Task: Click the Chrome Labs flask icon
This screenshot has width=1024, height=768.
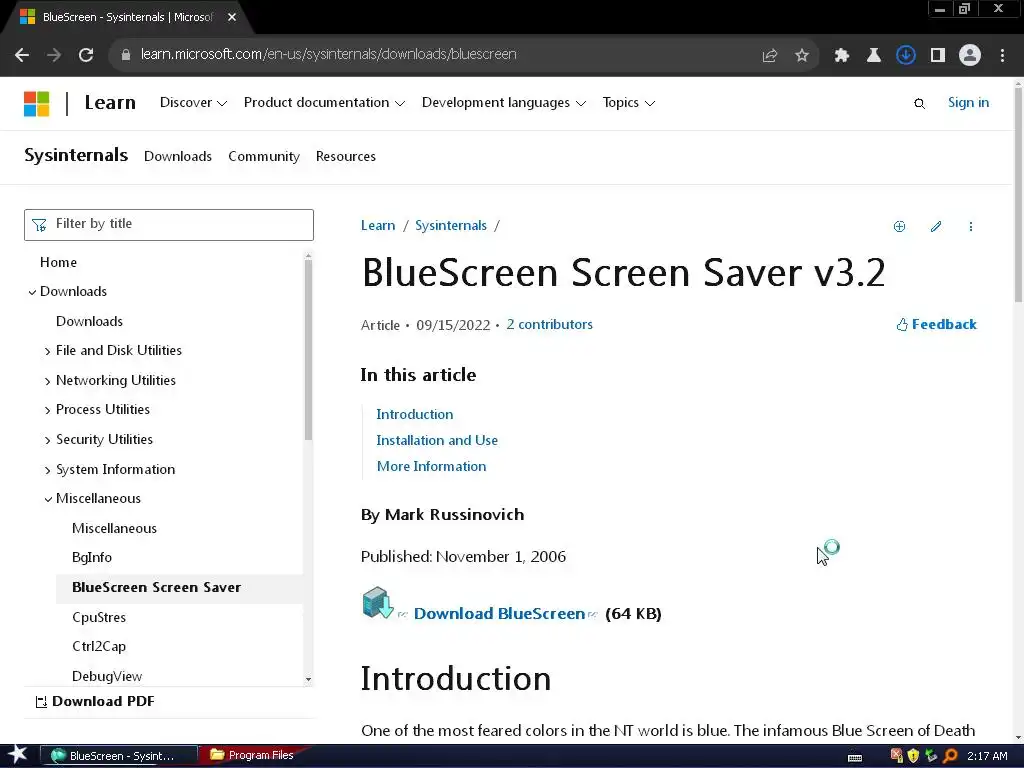Action: click(x=874, y=56)
